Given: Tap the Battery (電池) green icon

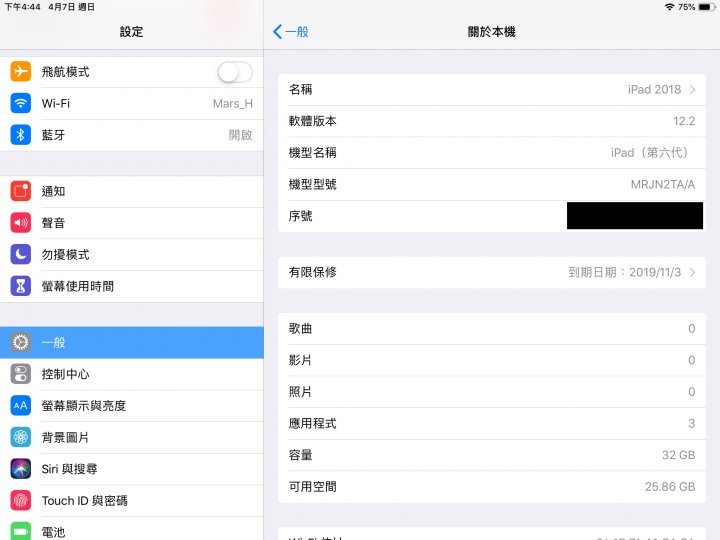Looking at the screenshot, I should coord(21,531).
